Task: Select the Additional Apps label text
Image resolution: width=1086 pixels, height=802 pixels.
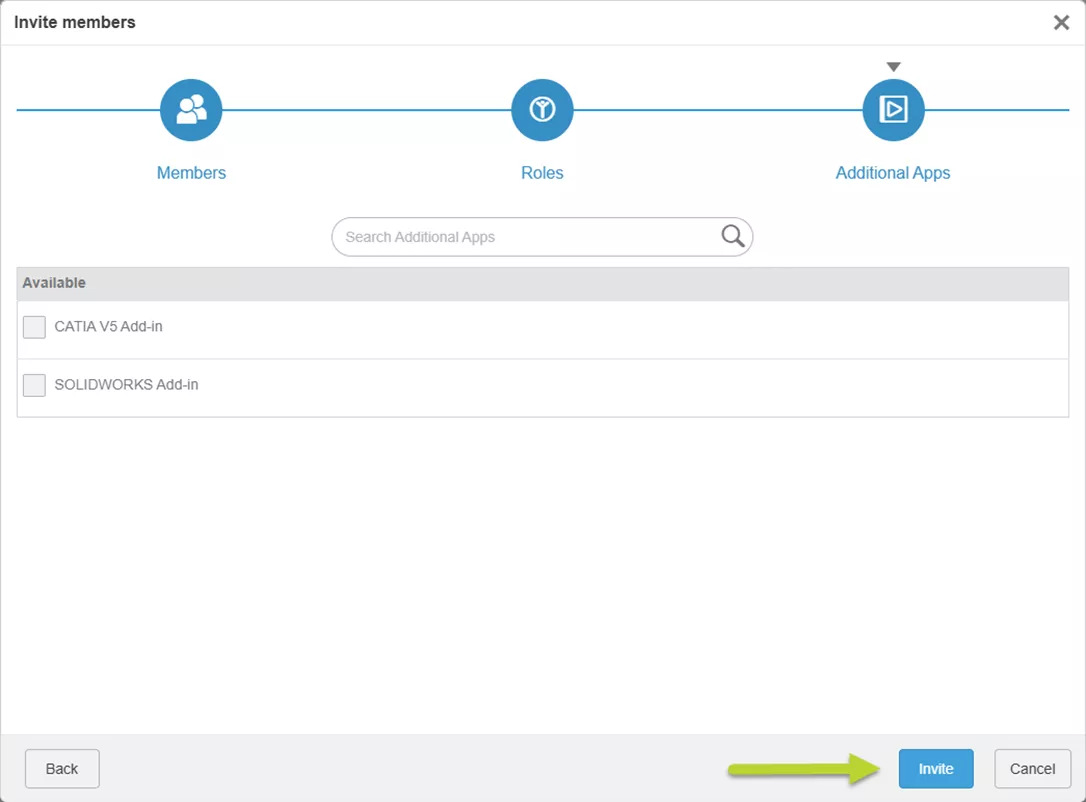Action: tap(893, 172)
